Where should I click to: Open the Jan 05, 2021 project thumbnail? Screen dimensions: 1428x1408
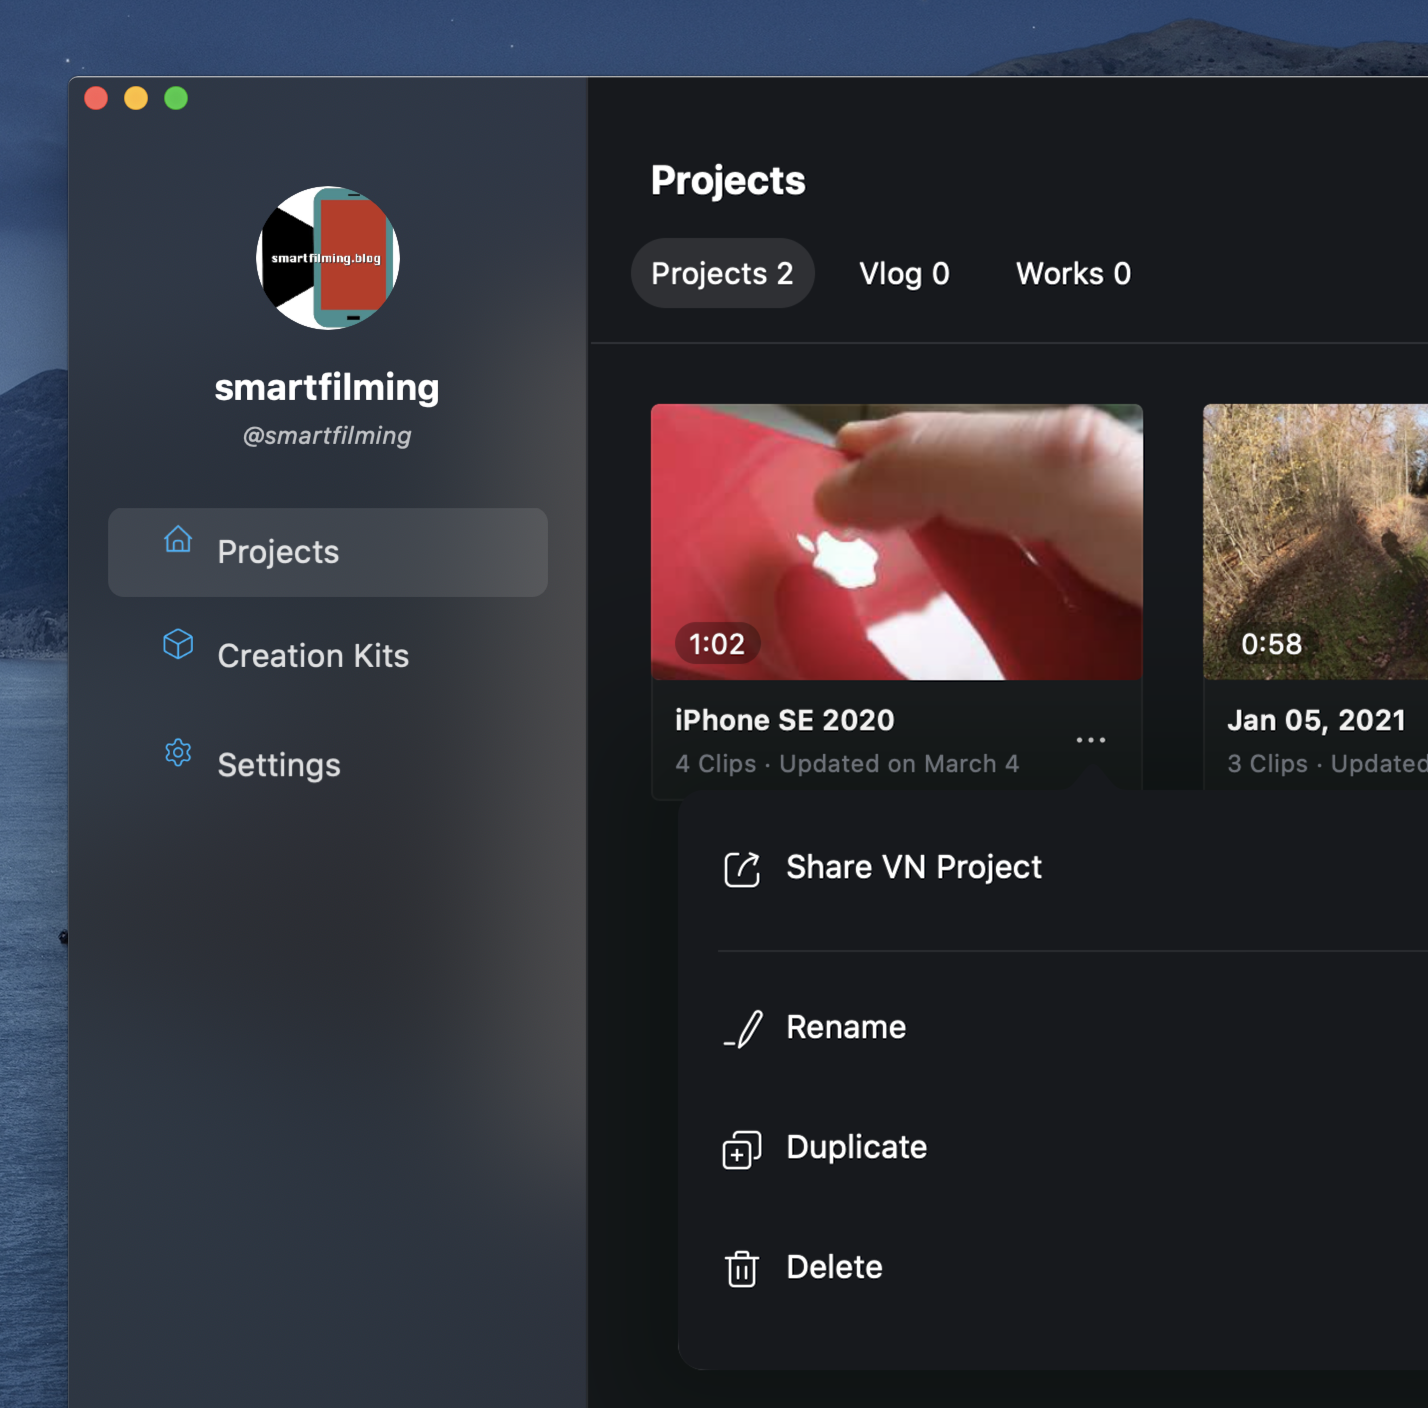pos(1315,541)
